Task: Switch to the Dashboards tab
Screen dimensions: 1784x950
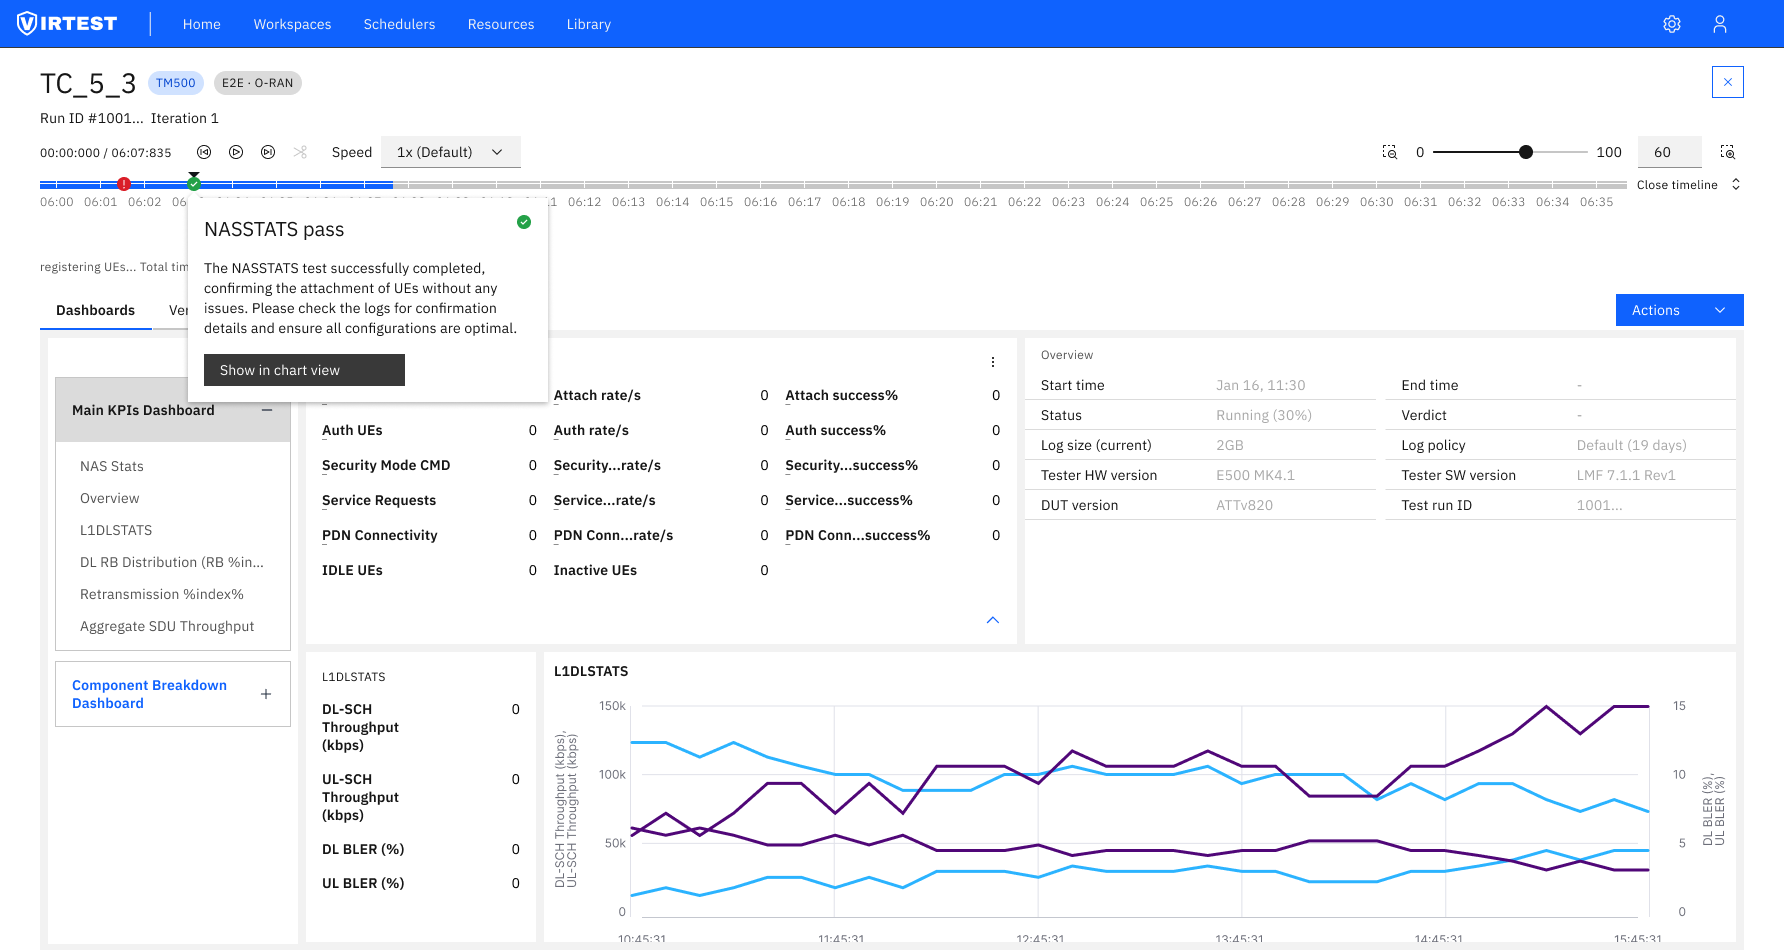Action: click(95, 310)
